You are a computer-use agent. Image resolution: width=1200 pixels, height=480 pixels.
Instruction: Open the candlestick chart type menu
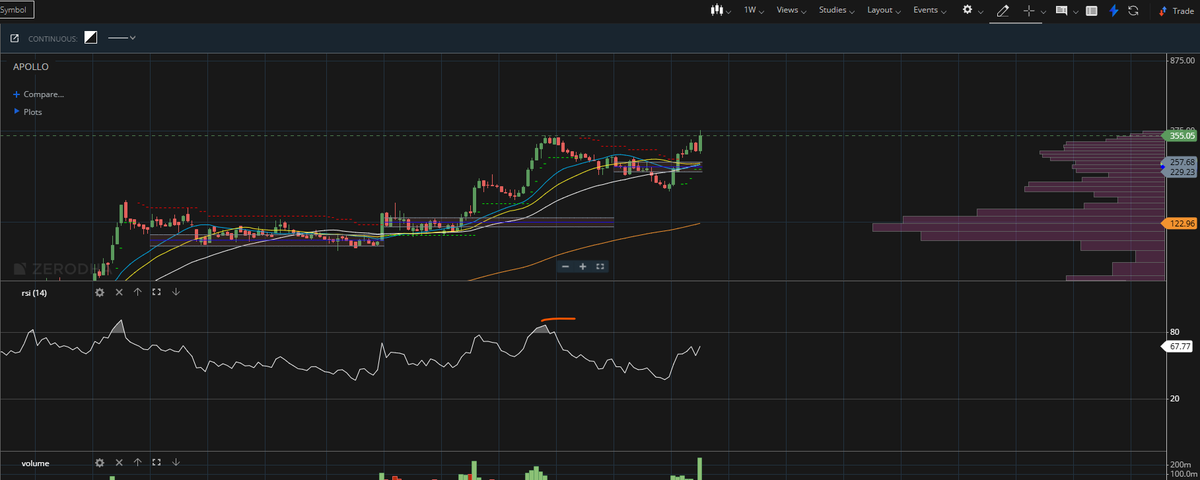point(719,10)
